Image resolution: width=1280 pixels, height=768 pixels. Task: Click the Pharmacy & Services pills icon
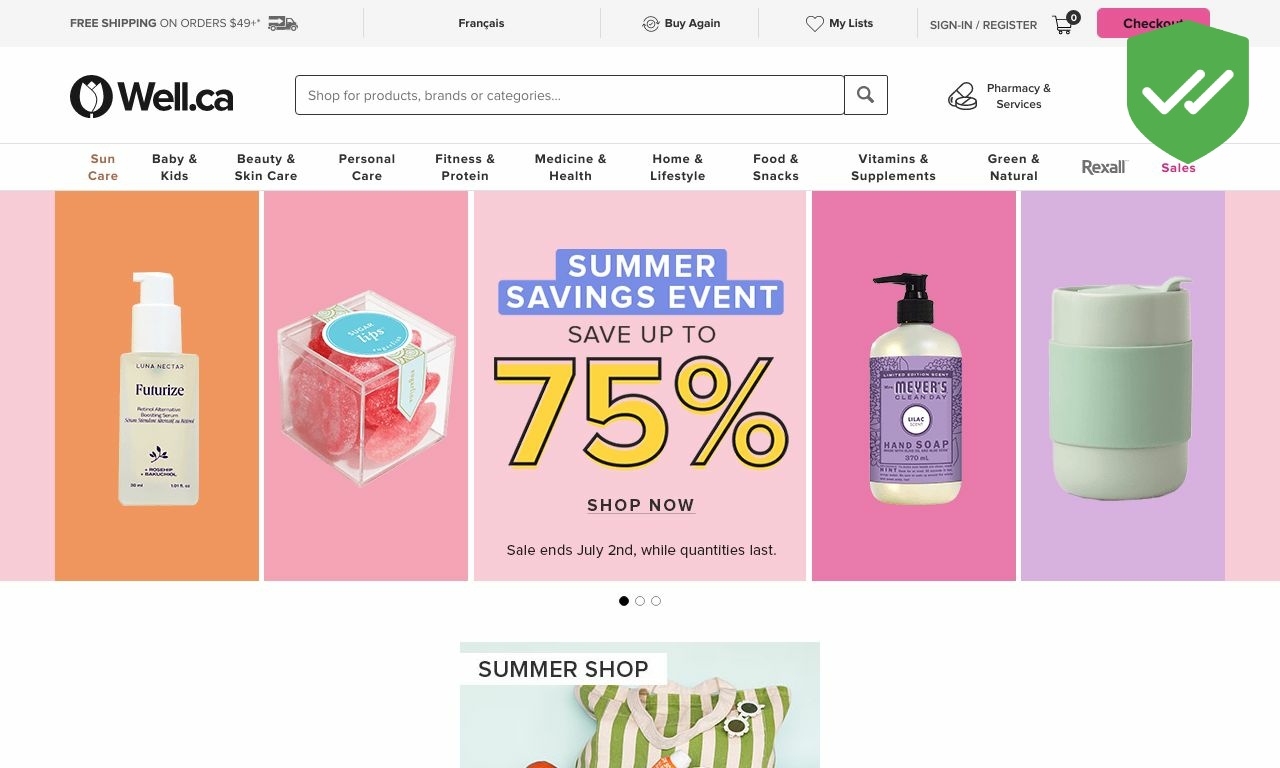click(x=962, y=96)
